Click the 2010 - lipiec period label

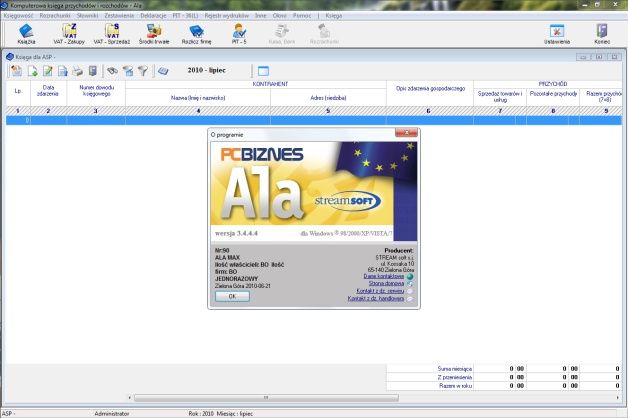click(x=207, y=70)
